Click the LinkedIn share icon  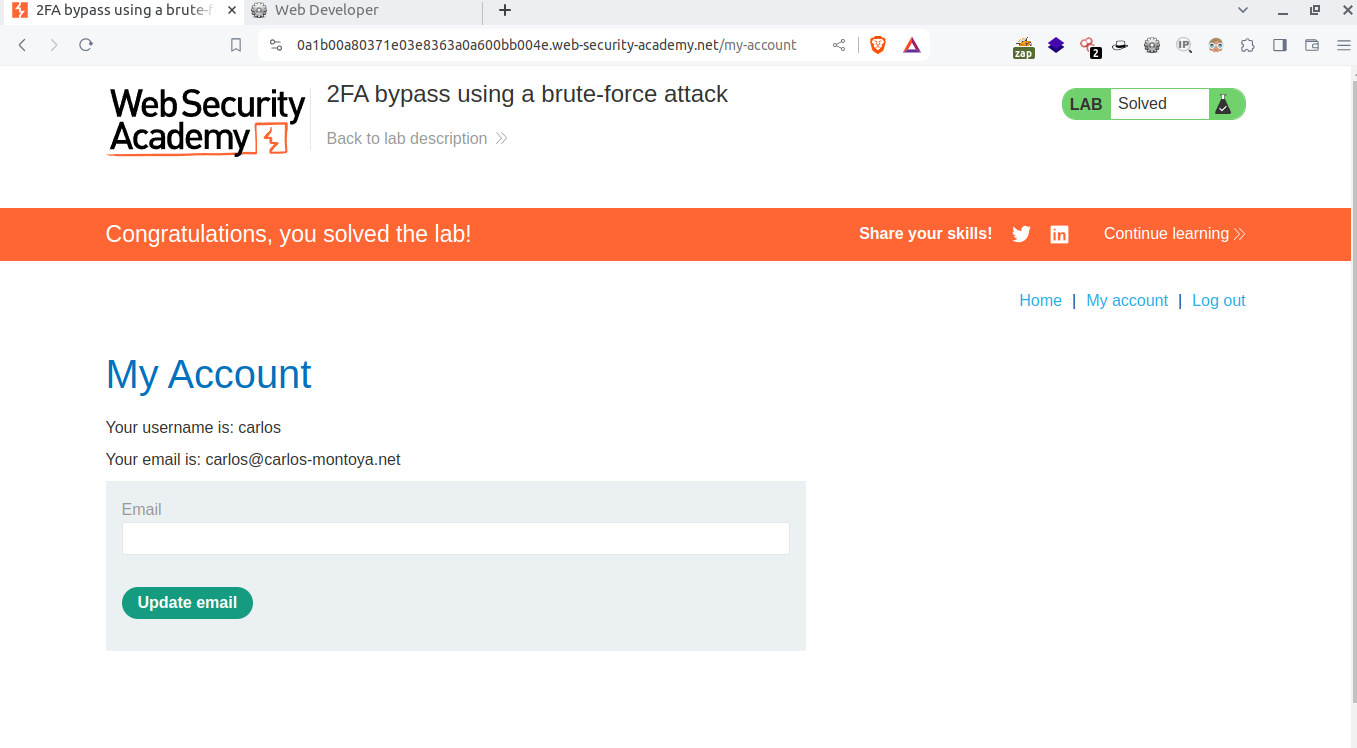tap(1059, 234)
